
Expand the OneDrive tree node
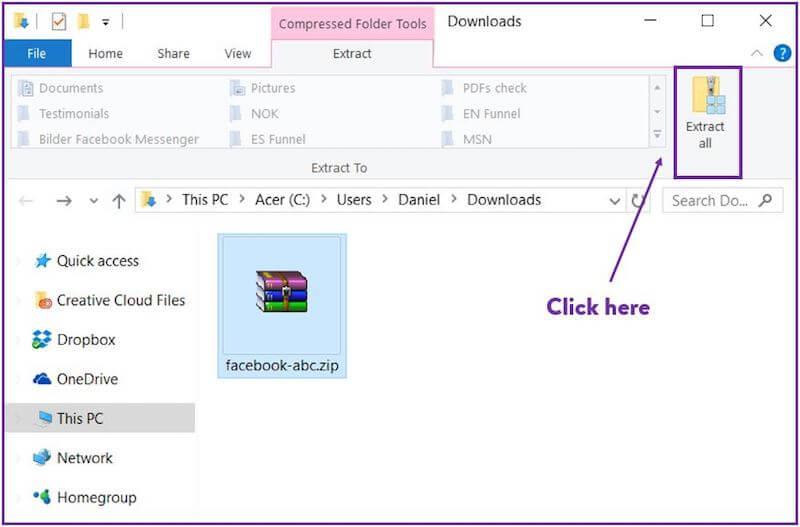(x=19, y=379)
